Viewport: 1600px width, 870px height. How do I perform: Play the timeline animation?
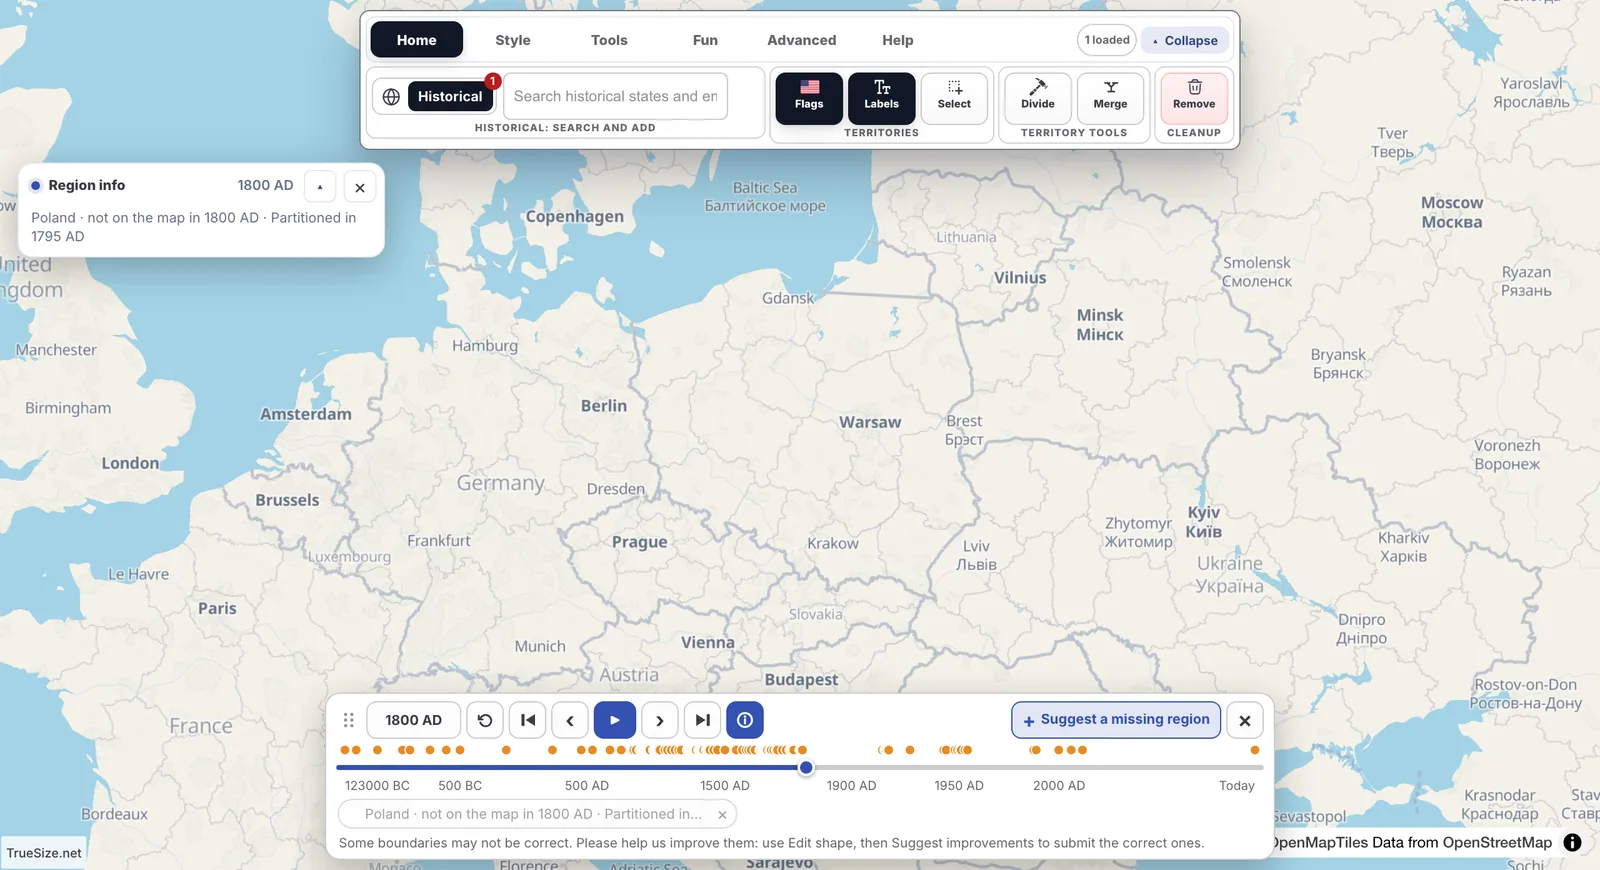615,720
